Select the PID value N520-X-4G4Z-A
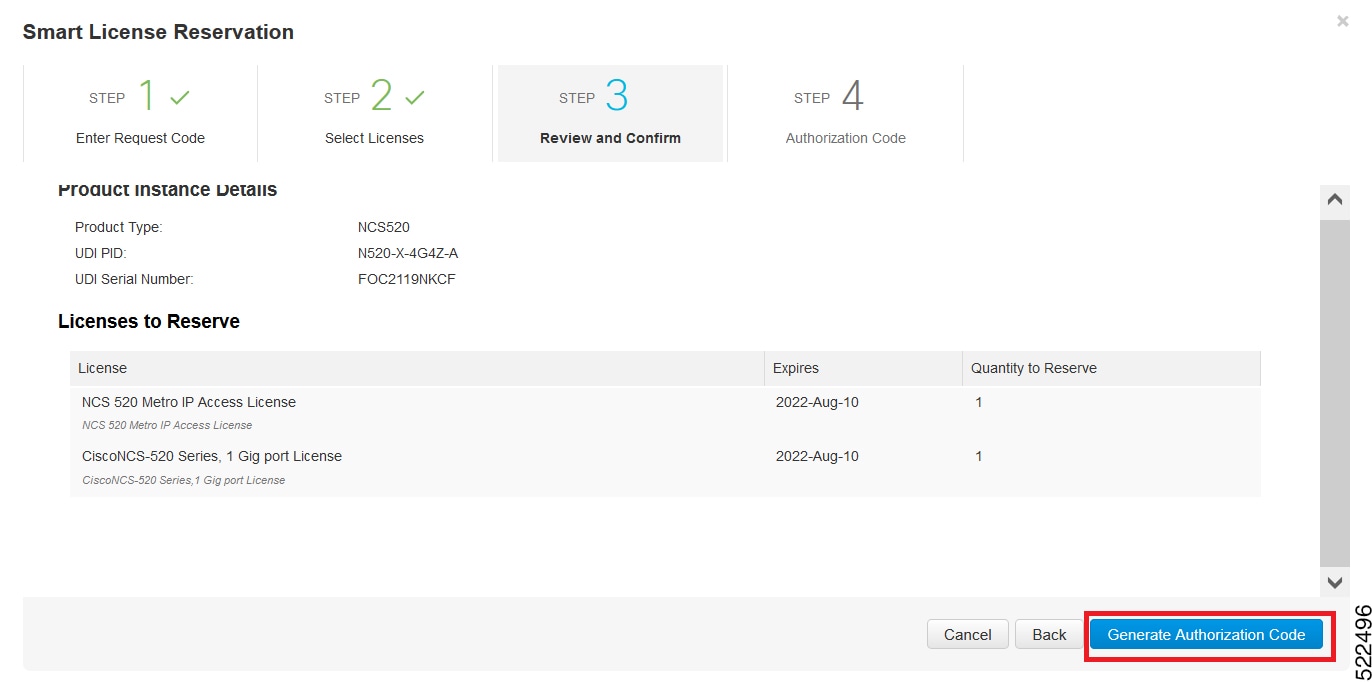1372x682 pixels. (408, 253)
